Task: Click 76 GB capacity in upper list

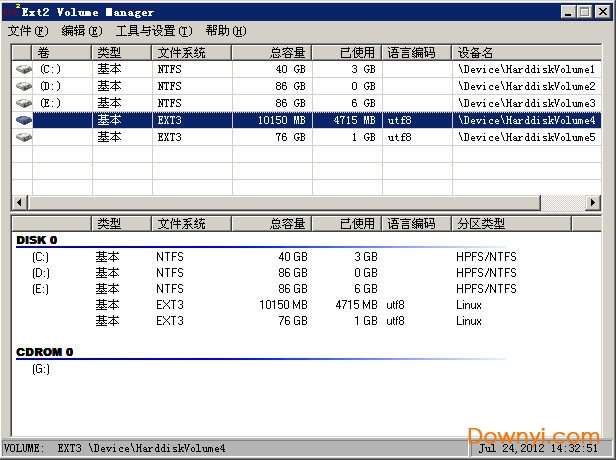Action: [x=290, y=137]
